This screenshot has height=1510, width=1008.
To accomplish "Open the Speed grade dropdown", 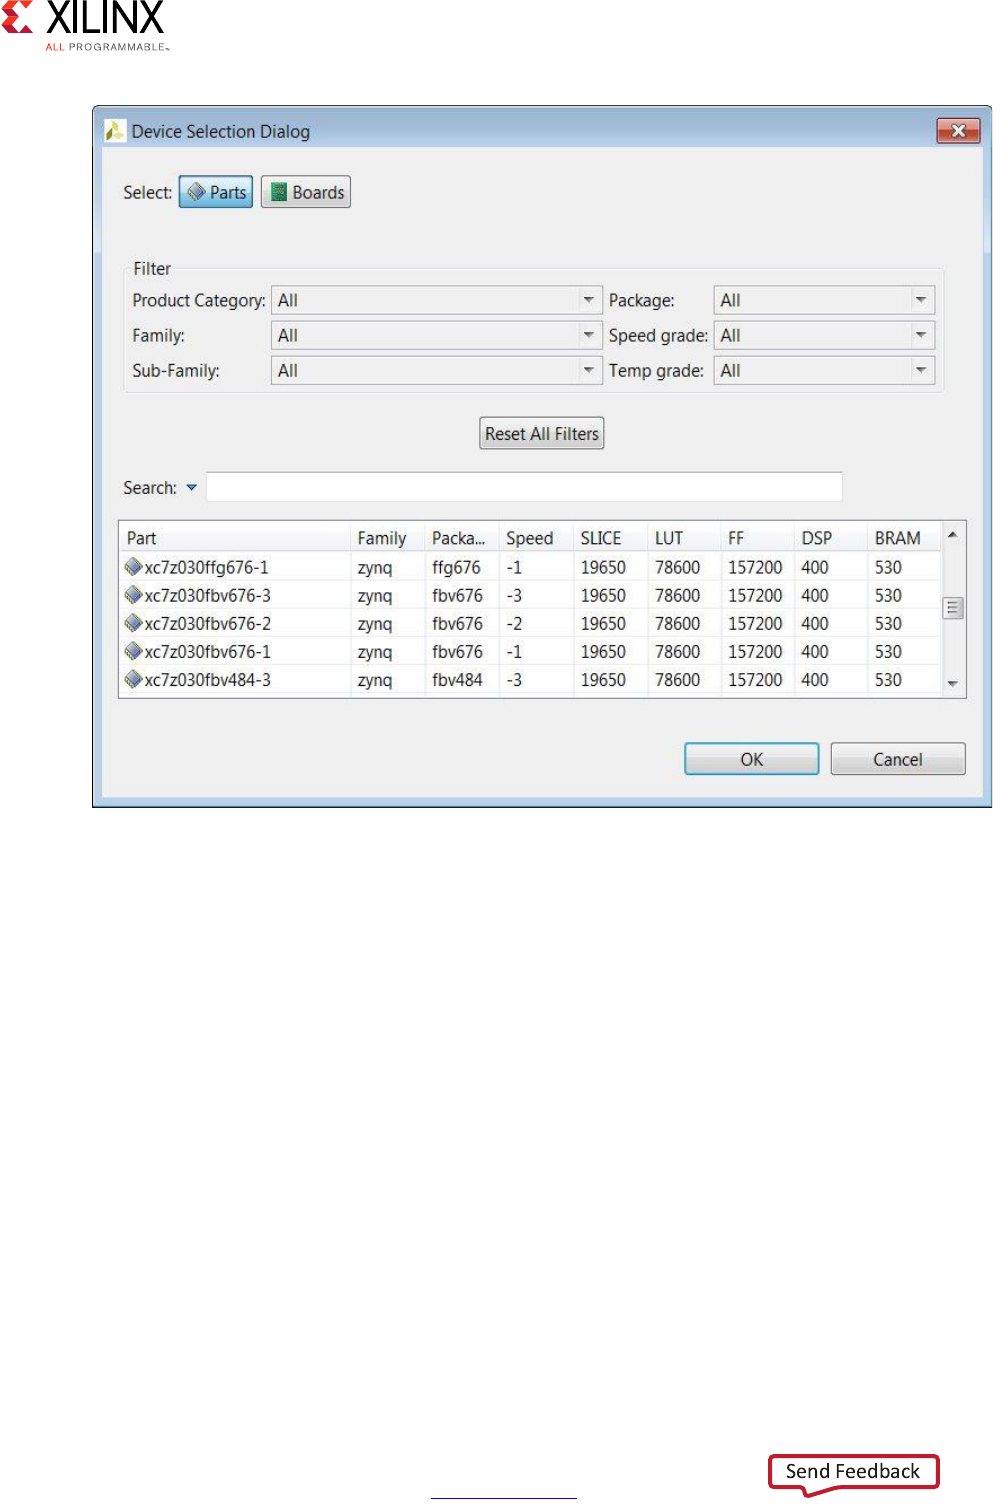I will click(x=824, y=335).
